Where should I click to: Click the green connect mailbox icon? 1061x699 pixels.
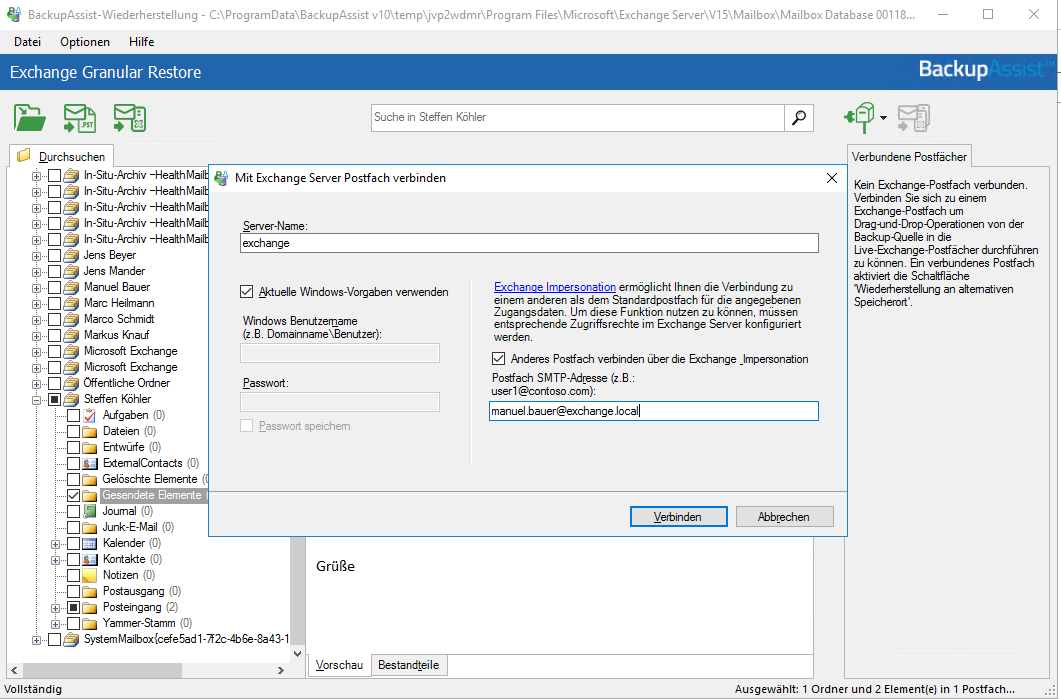click(859, 118)
